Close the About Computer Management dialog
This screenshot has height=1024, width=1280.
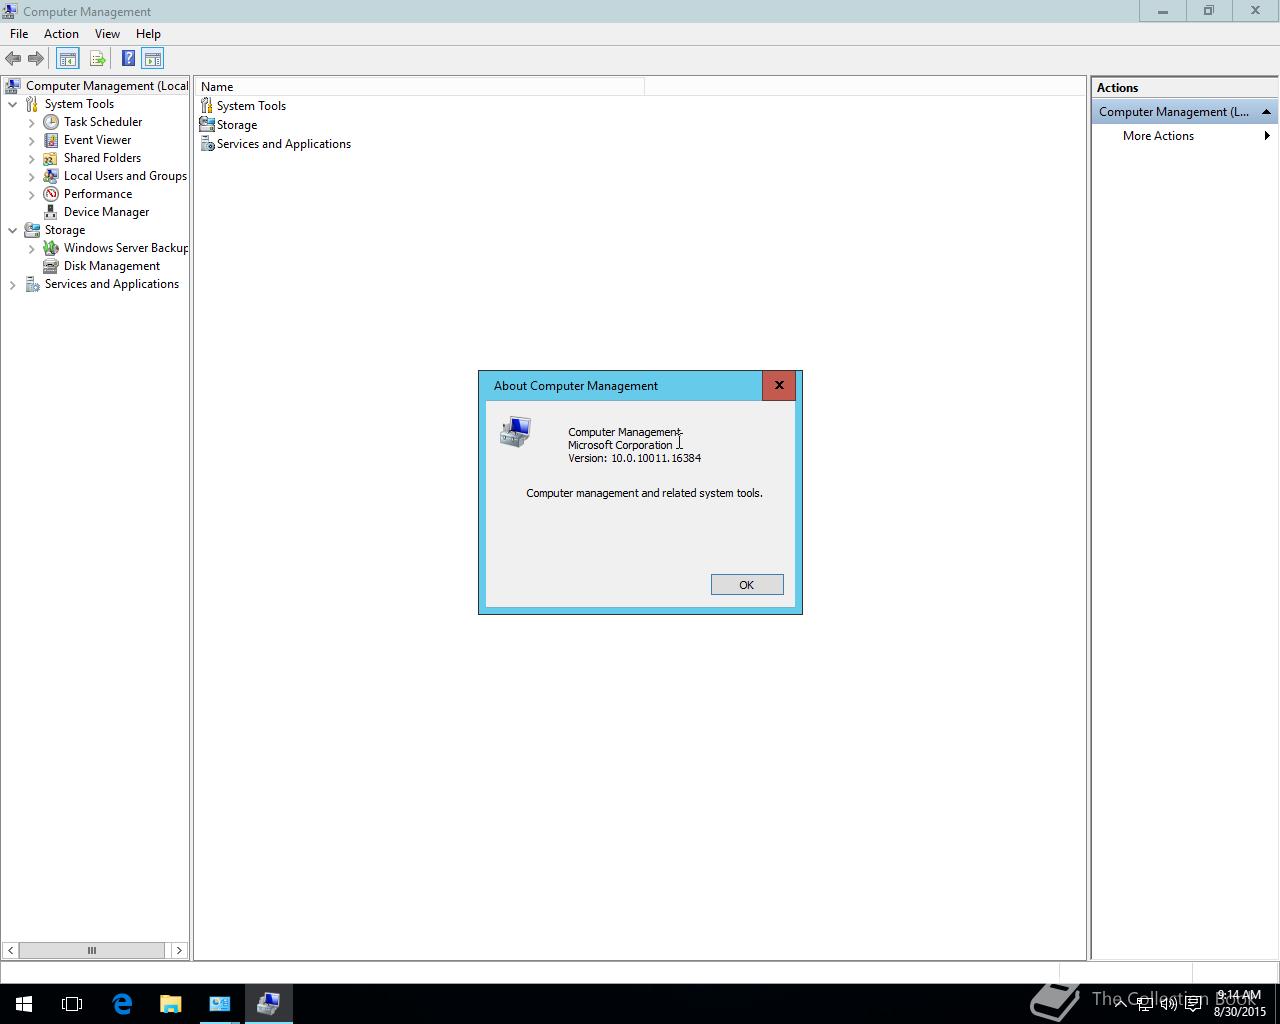(779, 385)
